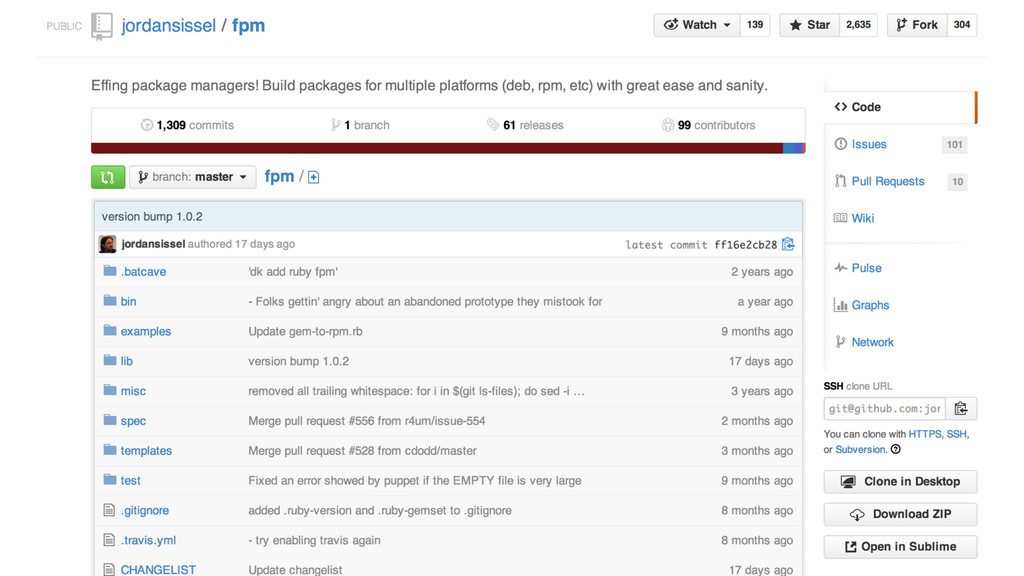Open the jordansissel owner link in the header

pos(168,25)
